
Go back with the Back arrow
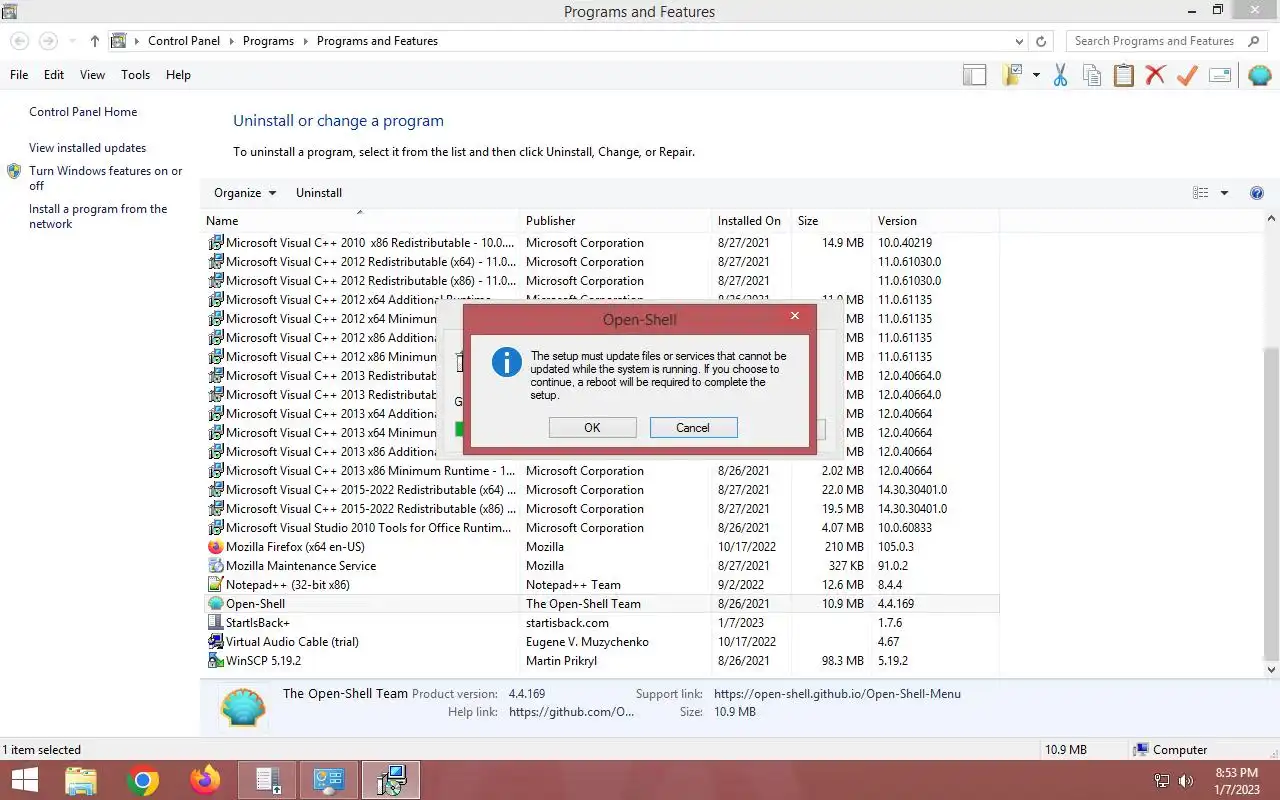[x=19, y=41]
